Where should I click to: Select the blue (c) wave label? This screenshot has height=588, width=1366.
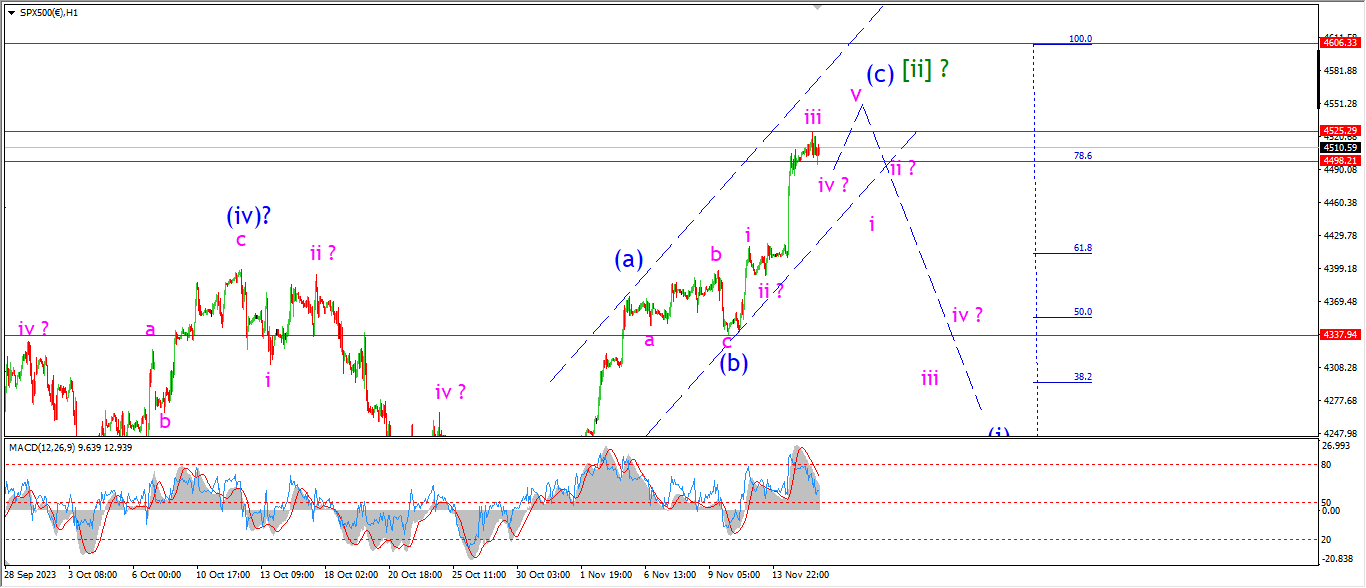[x=879, y=74]
